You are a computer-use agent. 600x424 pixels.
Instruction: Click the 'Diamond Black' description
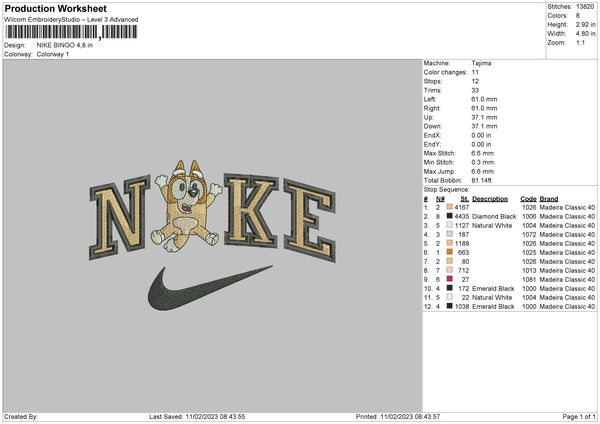494,217
